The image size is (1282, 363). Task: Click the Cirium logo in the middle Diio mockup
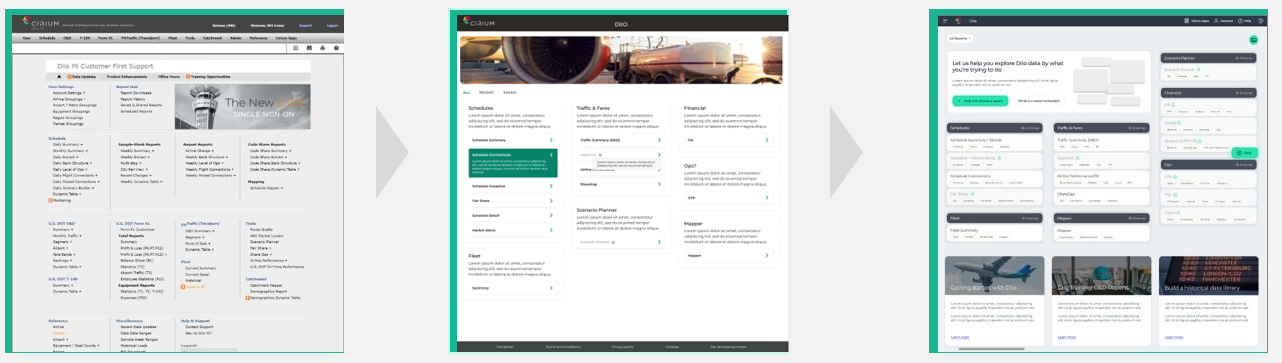pyautogui.click(x=478, y=22)
